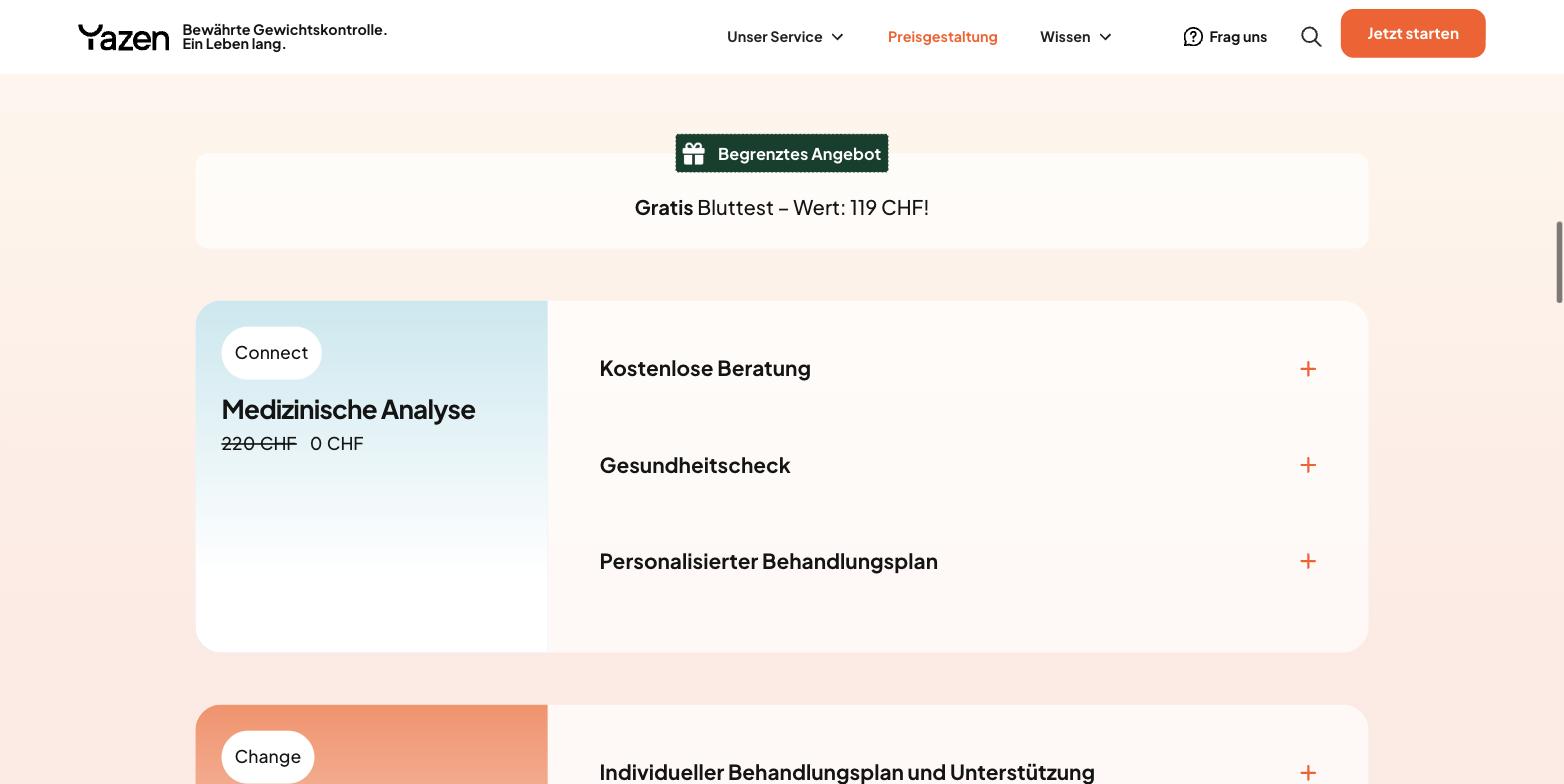Click the Kostenlose Beratung title text
This screenshot has width=1564, height=784.
click(705, 368)
